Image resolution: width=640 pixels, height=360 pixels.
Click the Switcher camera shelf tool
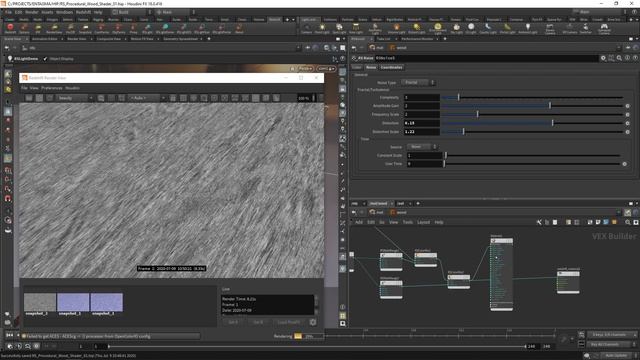click(586, 28)
